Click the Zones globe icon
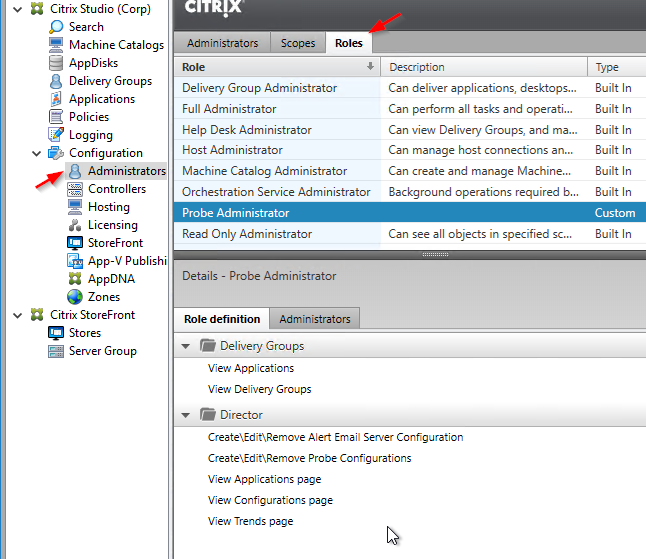Image resolution: width=646 pixels, height=559 pixels. coord(75,297)
